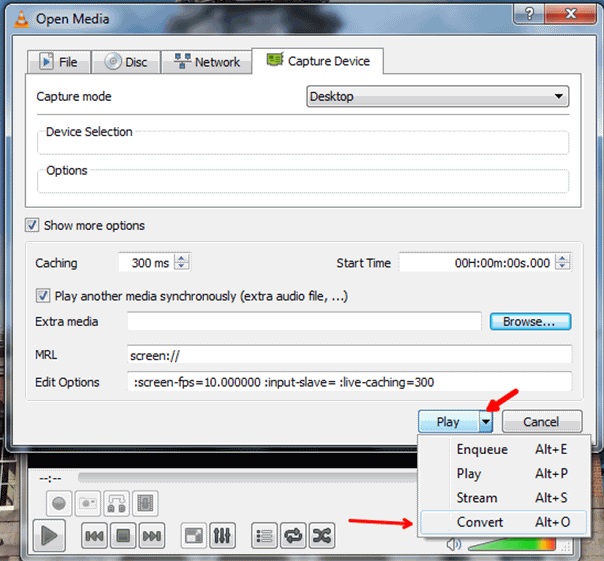This screenshot has width=604, height=561.
Task: Stop playback with the Stop button
Action: point(123,536)
